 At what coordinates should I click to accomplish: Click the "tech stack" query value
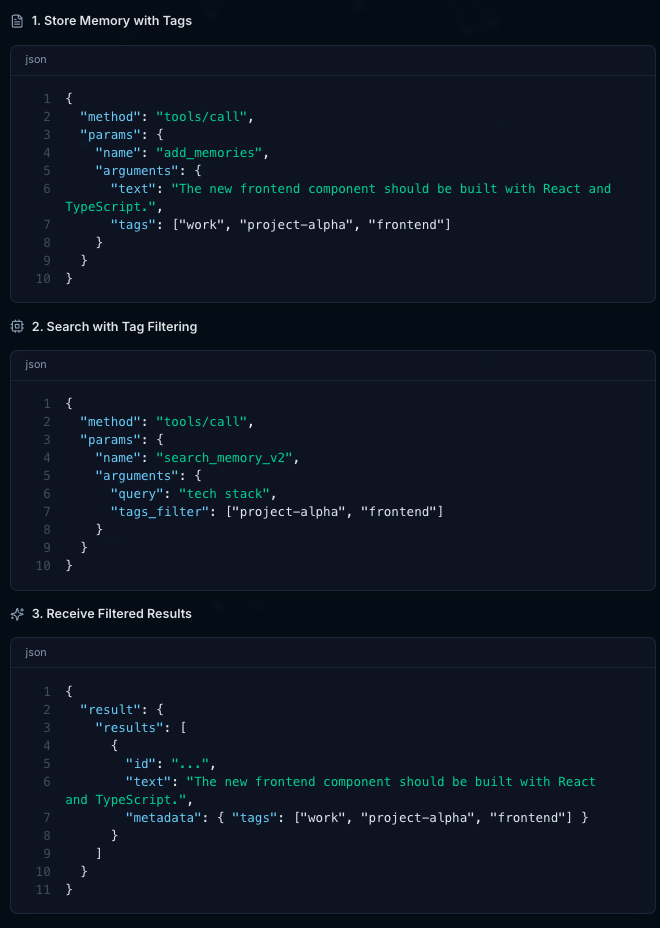coord(226,494)
